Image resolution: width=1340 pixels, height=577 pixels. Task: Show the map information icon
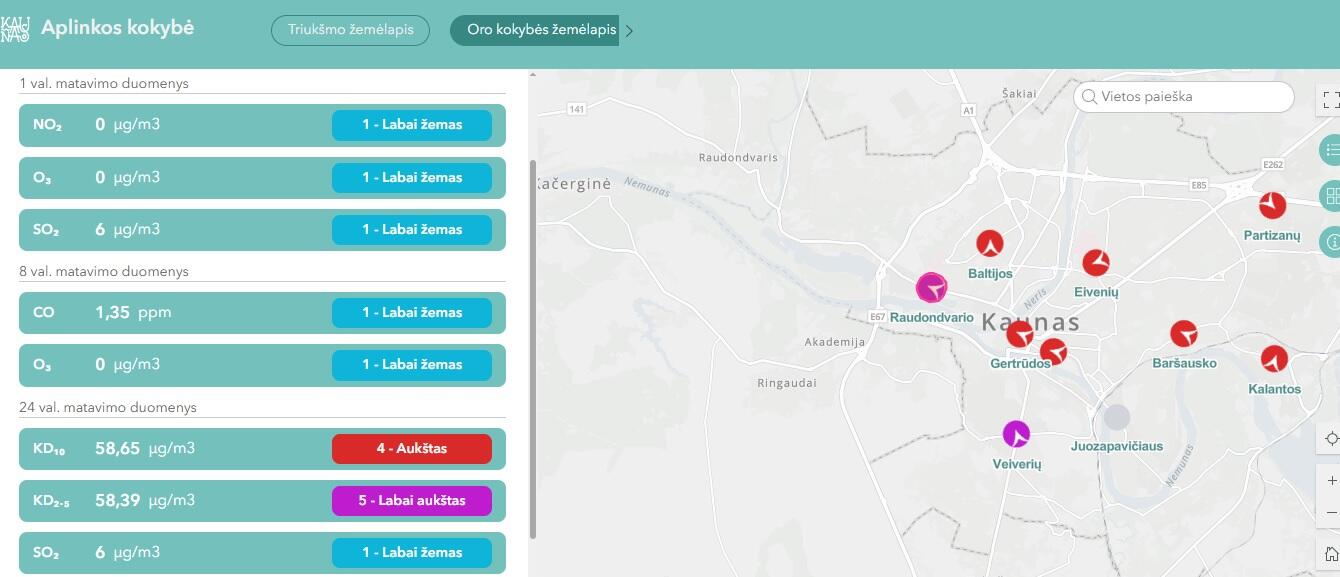(x=1331, y=241)
